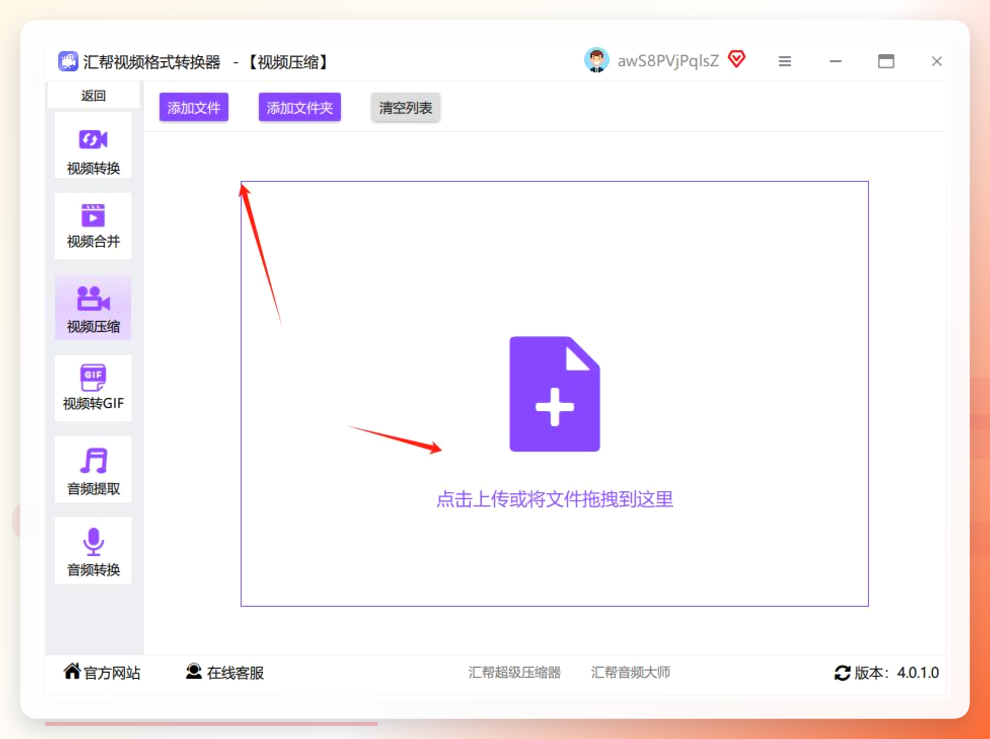Visit 官方网站 link
Image resolution: width=990 pixels, height=739 pixels.
point(112,673)
